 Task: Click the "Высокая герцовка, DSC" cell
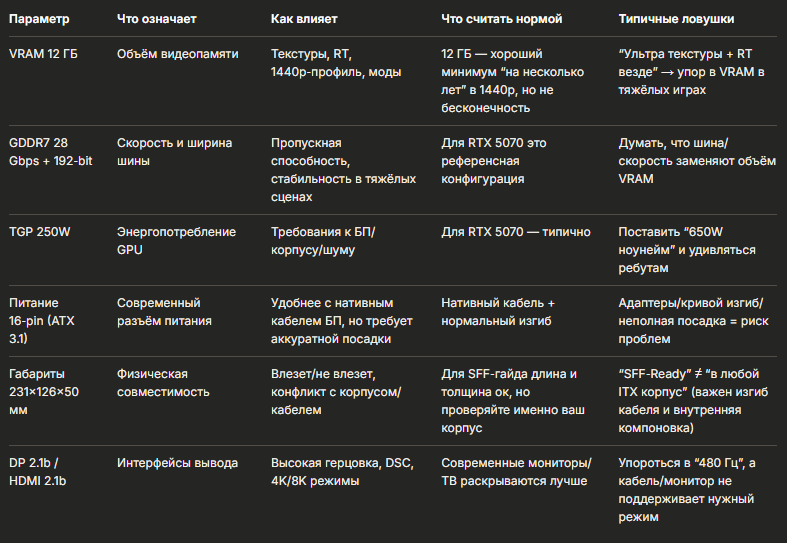(x=342, y=472)
